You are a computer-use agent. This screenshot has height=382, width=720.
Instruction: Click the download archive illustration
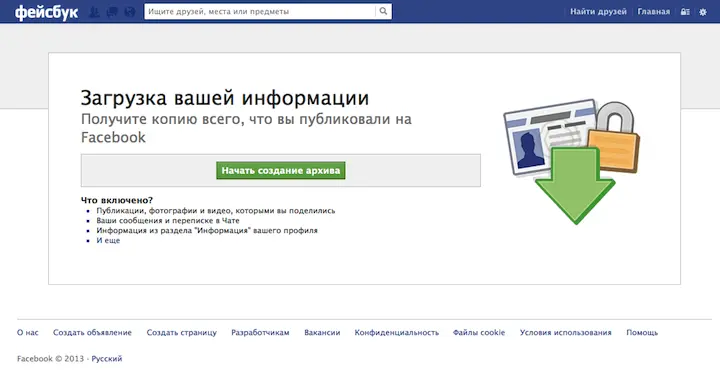pyautogui.click(x=572, y=161)
